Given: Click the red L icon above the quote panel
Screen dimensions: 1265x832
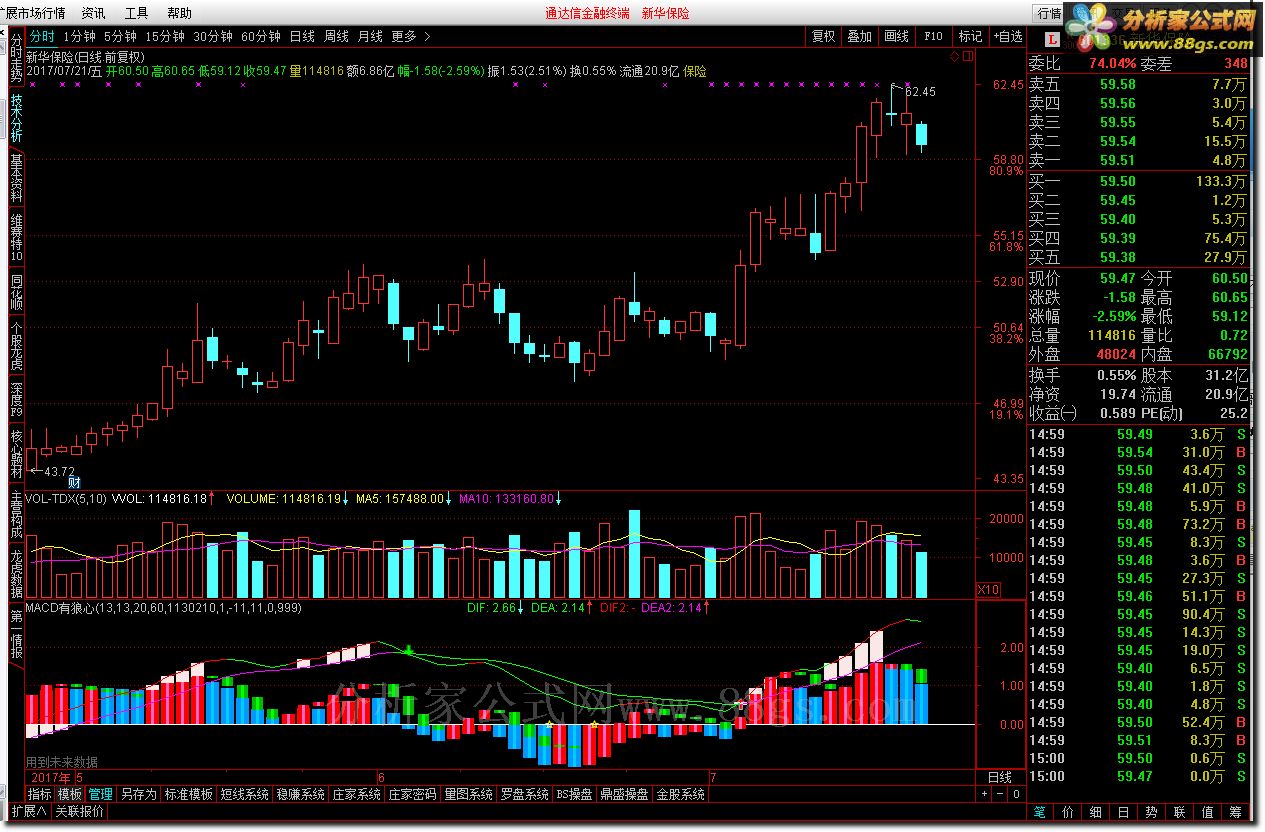Looking at the screenshot, I should point(1052,38).
